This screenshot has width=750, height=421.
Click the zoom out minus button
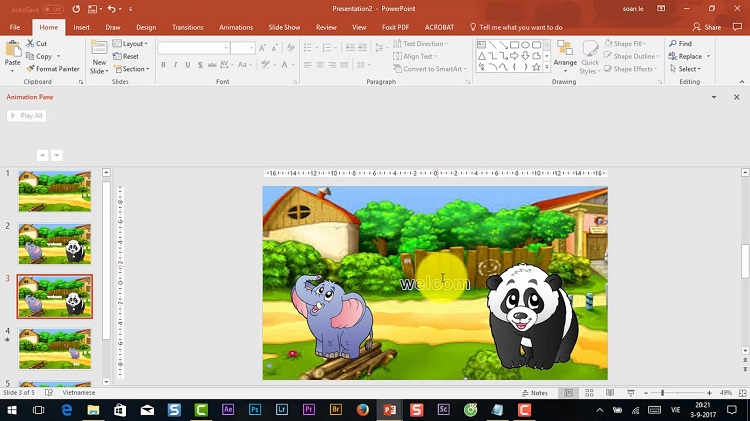point(646,393)
